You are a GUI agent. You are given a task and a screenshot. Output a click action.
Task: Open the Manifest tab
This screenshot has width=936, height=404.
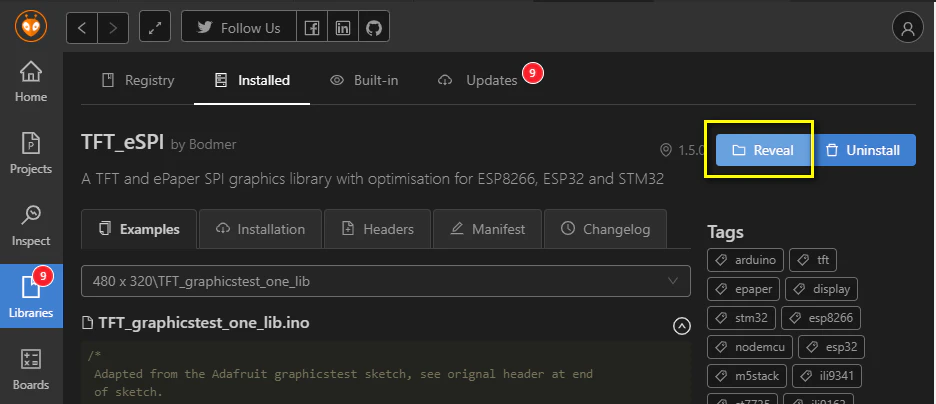point(488,229)
